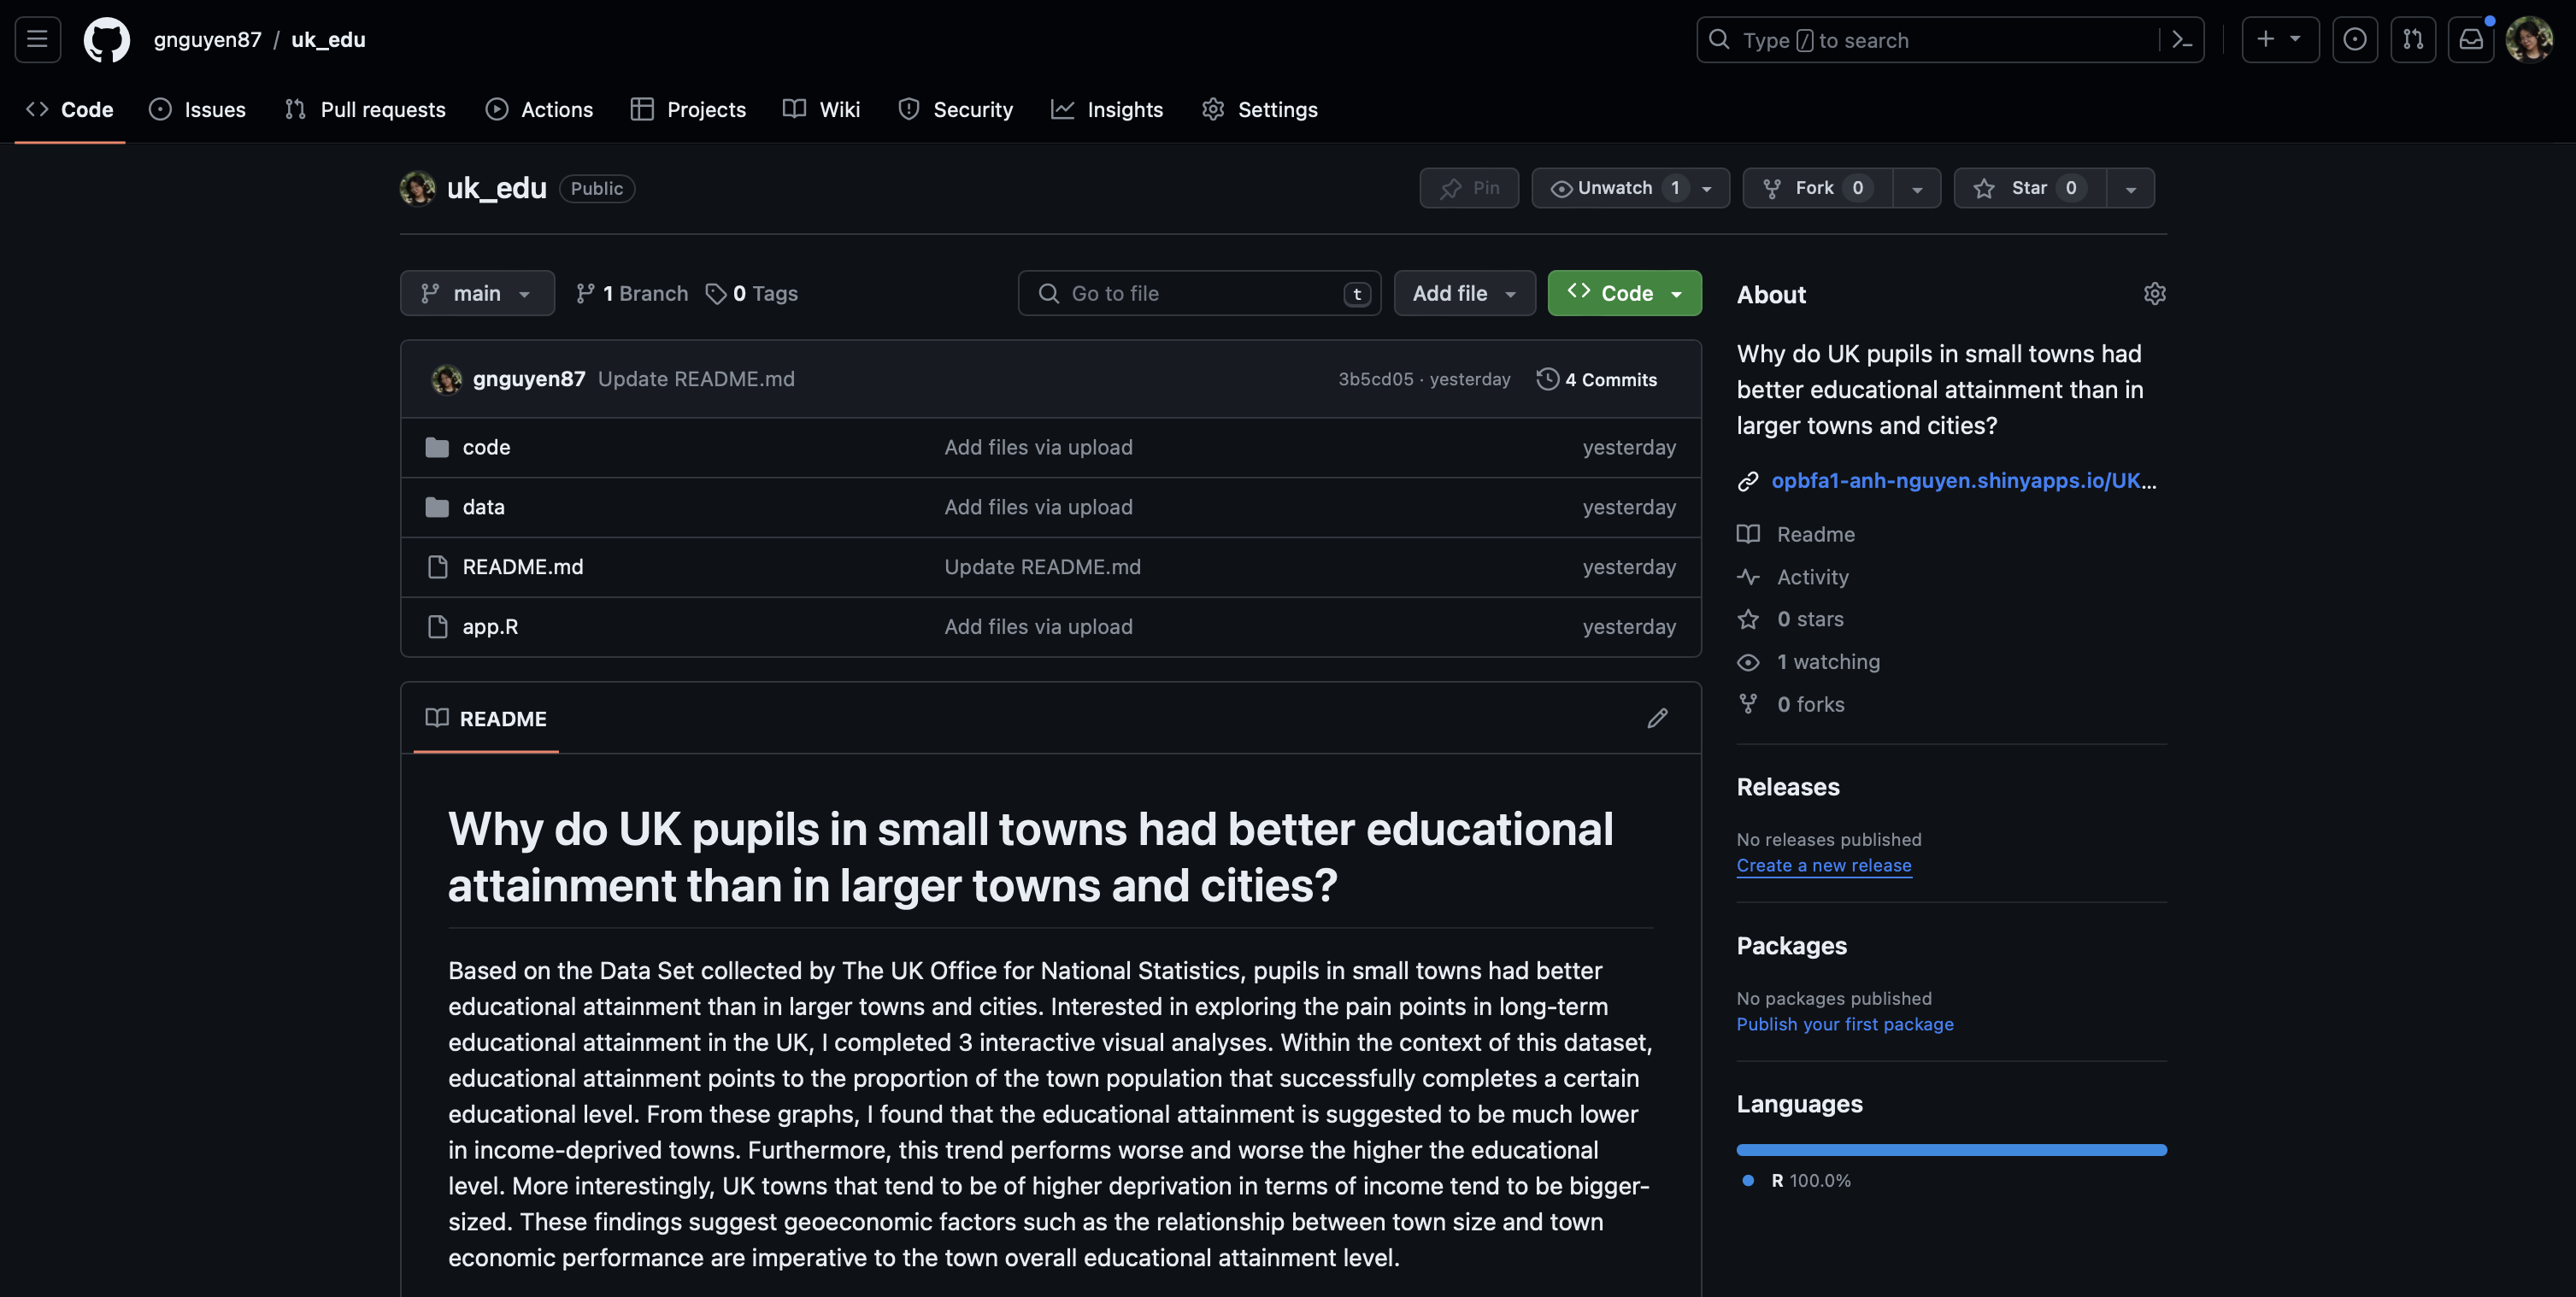Open the issues header icon
This screenshot has width=2576, height=1297.
2355,40
